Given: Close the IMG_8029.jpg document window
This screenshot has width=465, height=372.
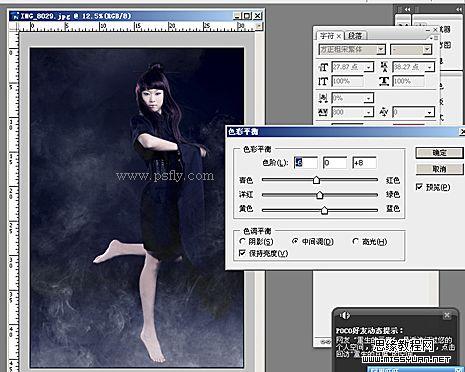Looking at the screenshot, I should point(258,16).
